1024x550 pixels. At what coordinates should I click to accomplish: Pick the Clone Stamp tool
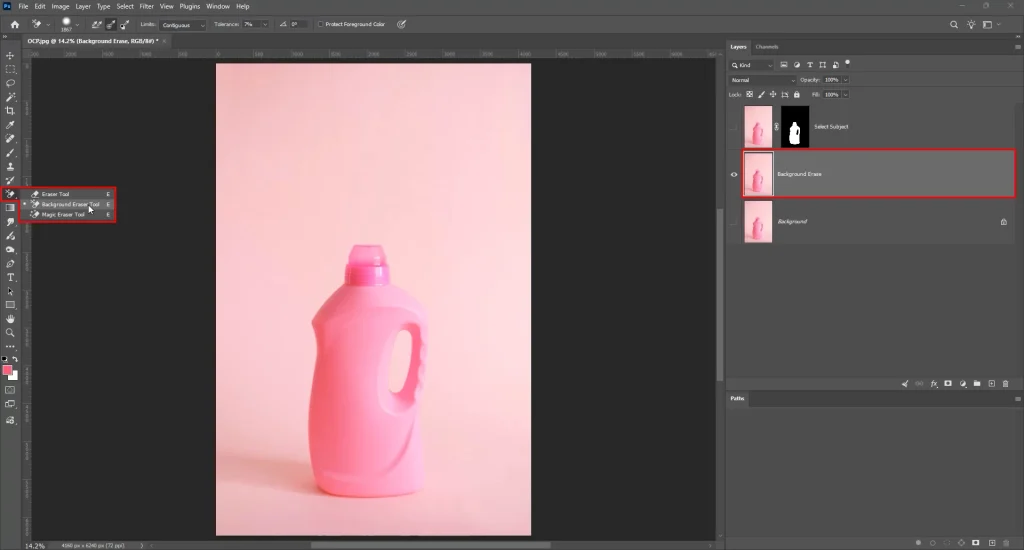(x=10, y=167)
